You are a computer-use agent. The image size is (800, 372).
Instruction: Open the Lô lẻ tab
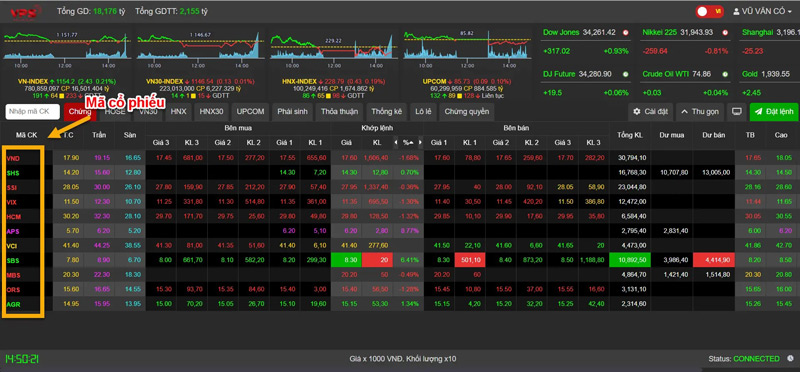coord(423,112)
